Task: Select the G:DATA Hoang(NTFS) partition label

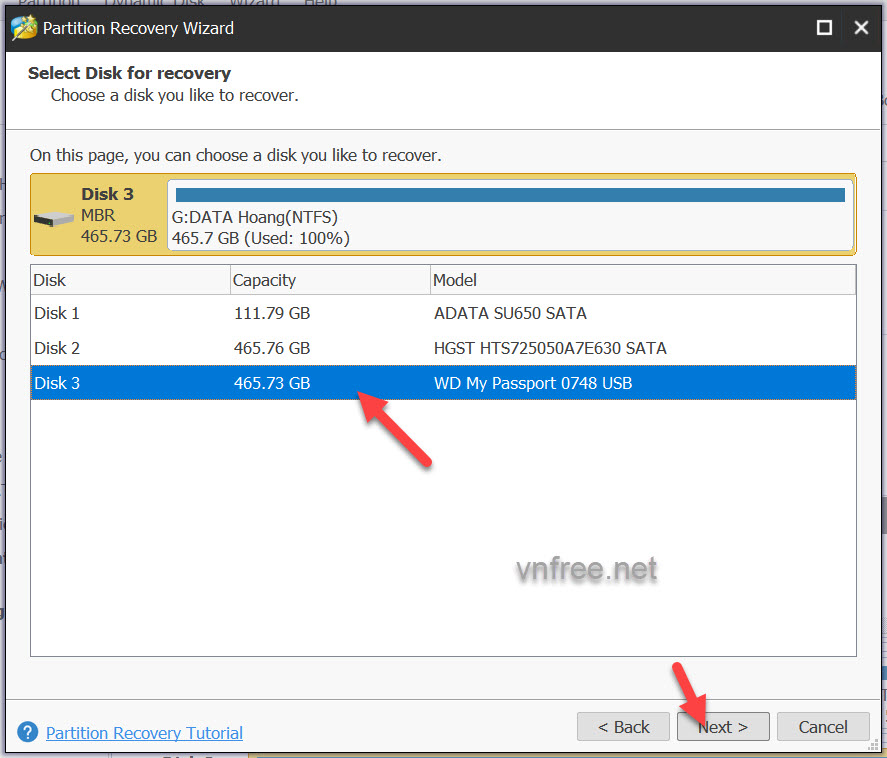Action: coord(255,217)
